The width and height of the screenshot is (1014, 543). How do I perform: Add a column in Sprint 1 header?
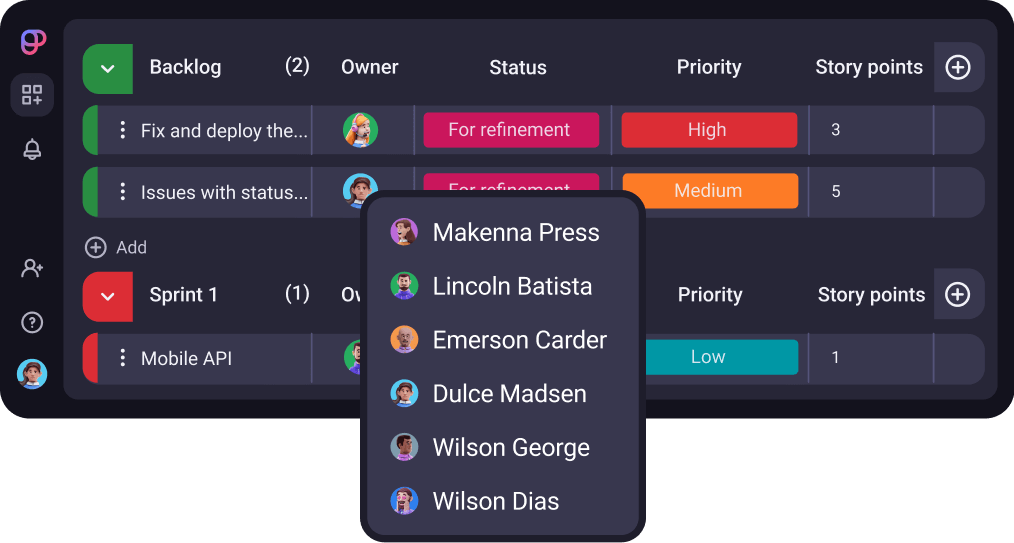pos(958,295)
